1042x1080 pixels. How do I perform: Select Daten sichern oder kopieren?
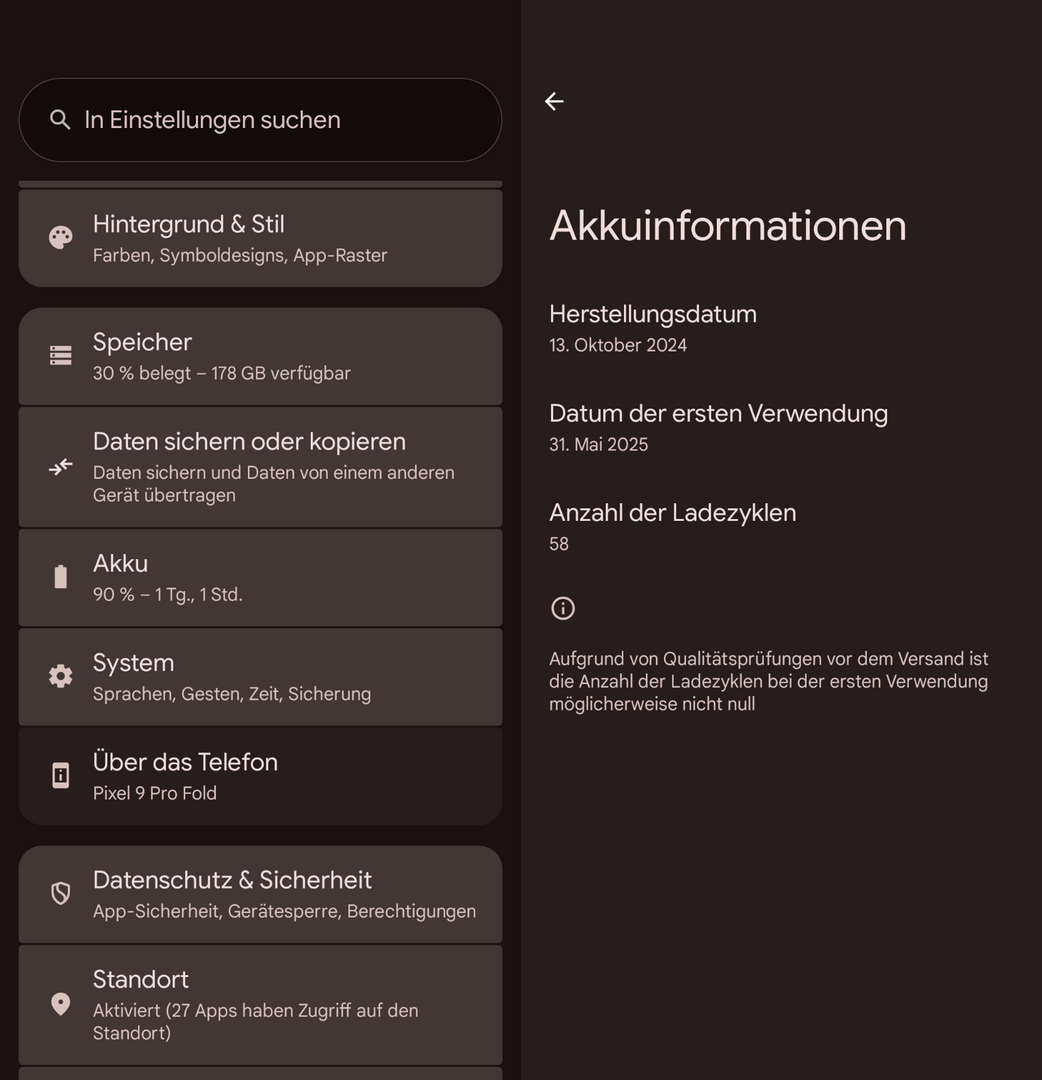pos(260,467)
